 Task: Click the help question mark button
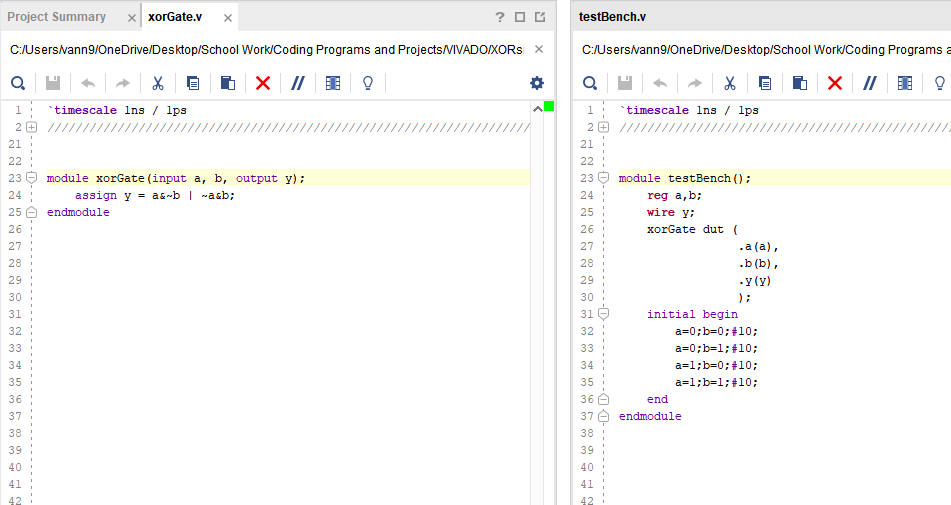point(500,17)
